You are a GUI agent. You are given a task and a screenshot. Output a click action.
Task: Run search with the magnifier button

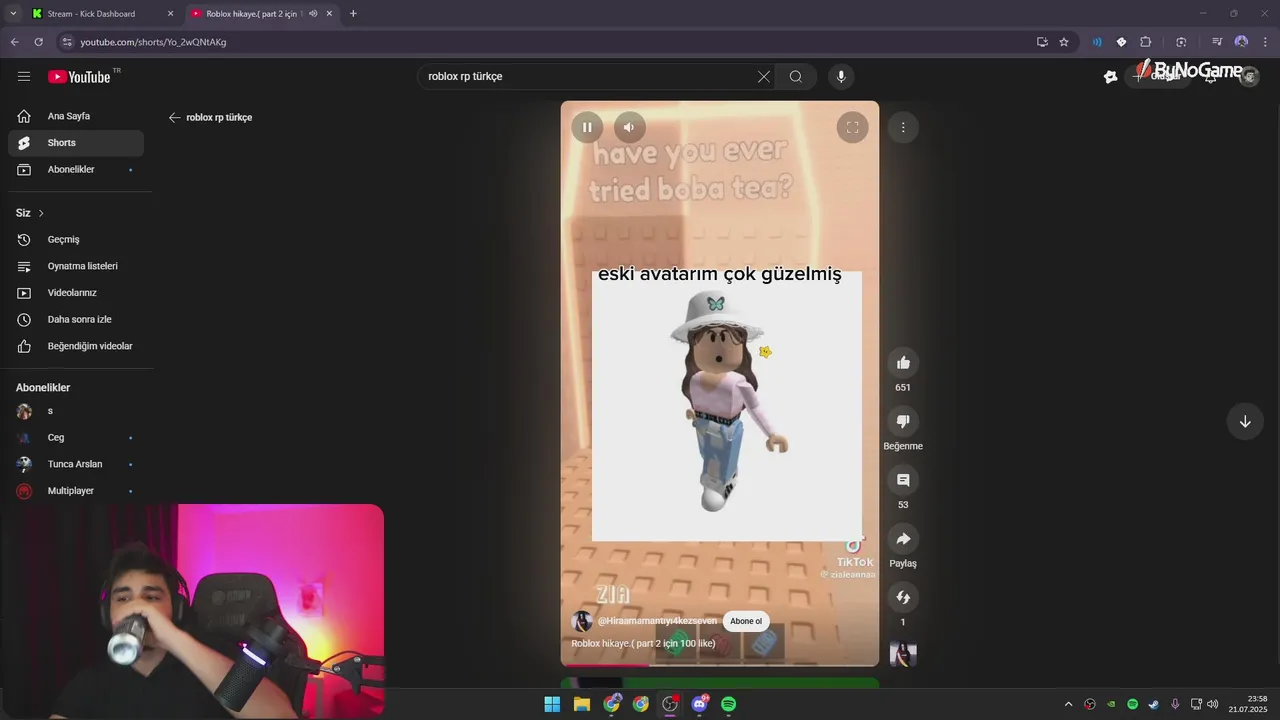click(x=796, y=77)
